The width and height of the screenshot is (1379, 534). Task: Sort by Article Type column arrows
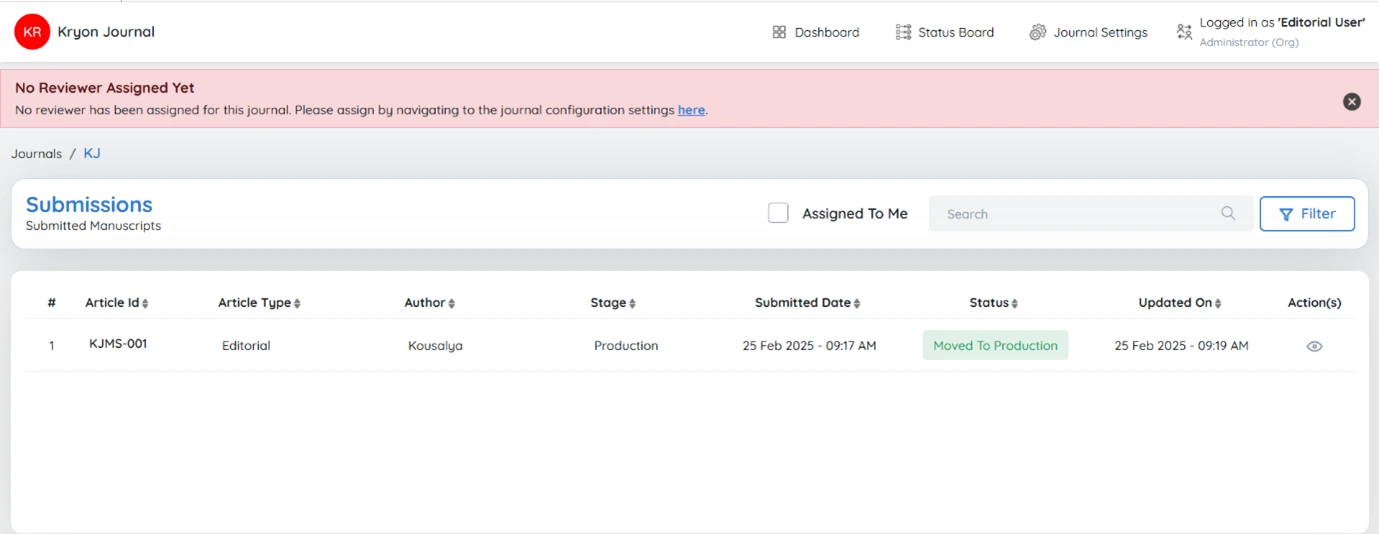(x=297, y=303)
